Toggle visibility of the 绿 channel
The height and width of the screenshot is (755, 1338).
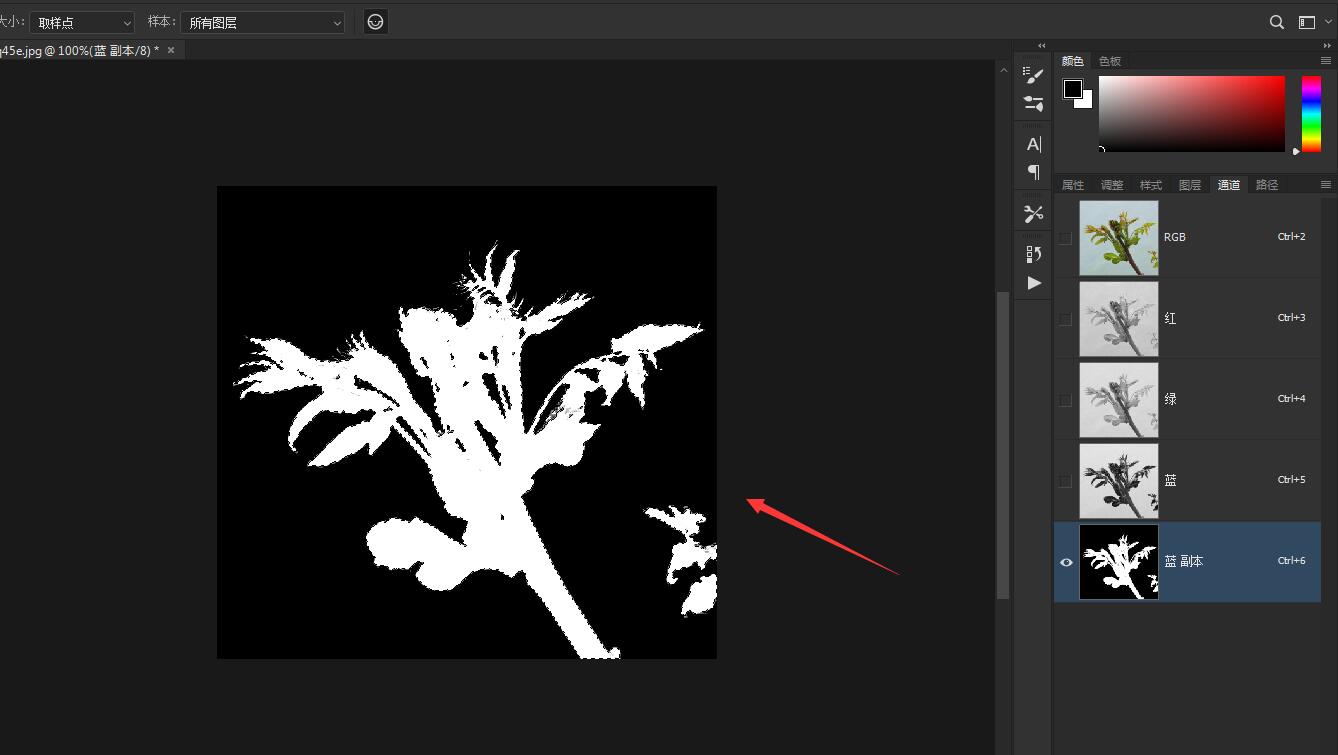point(1065,400)
